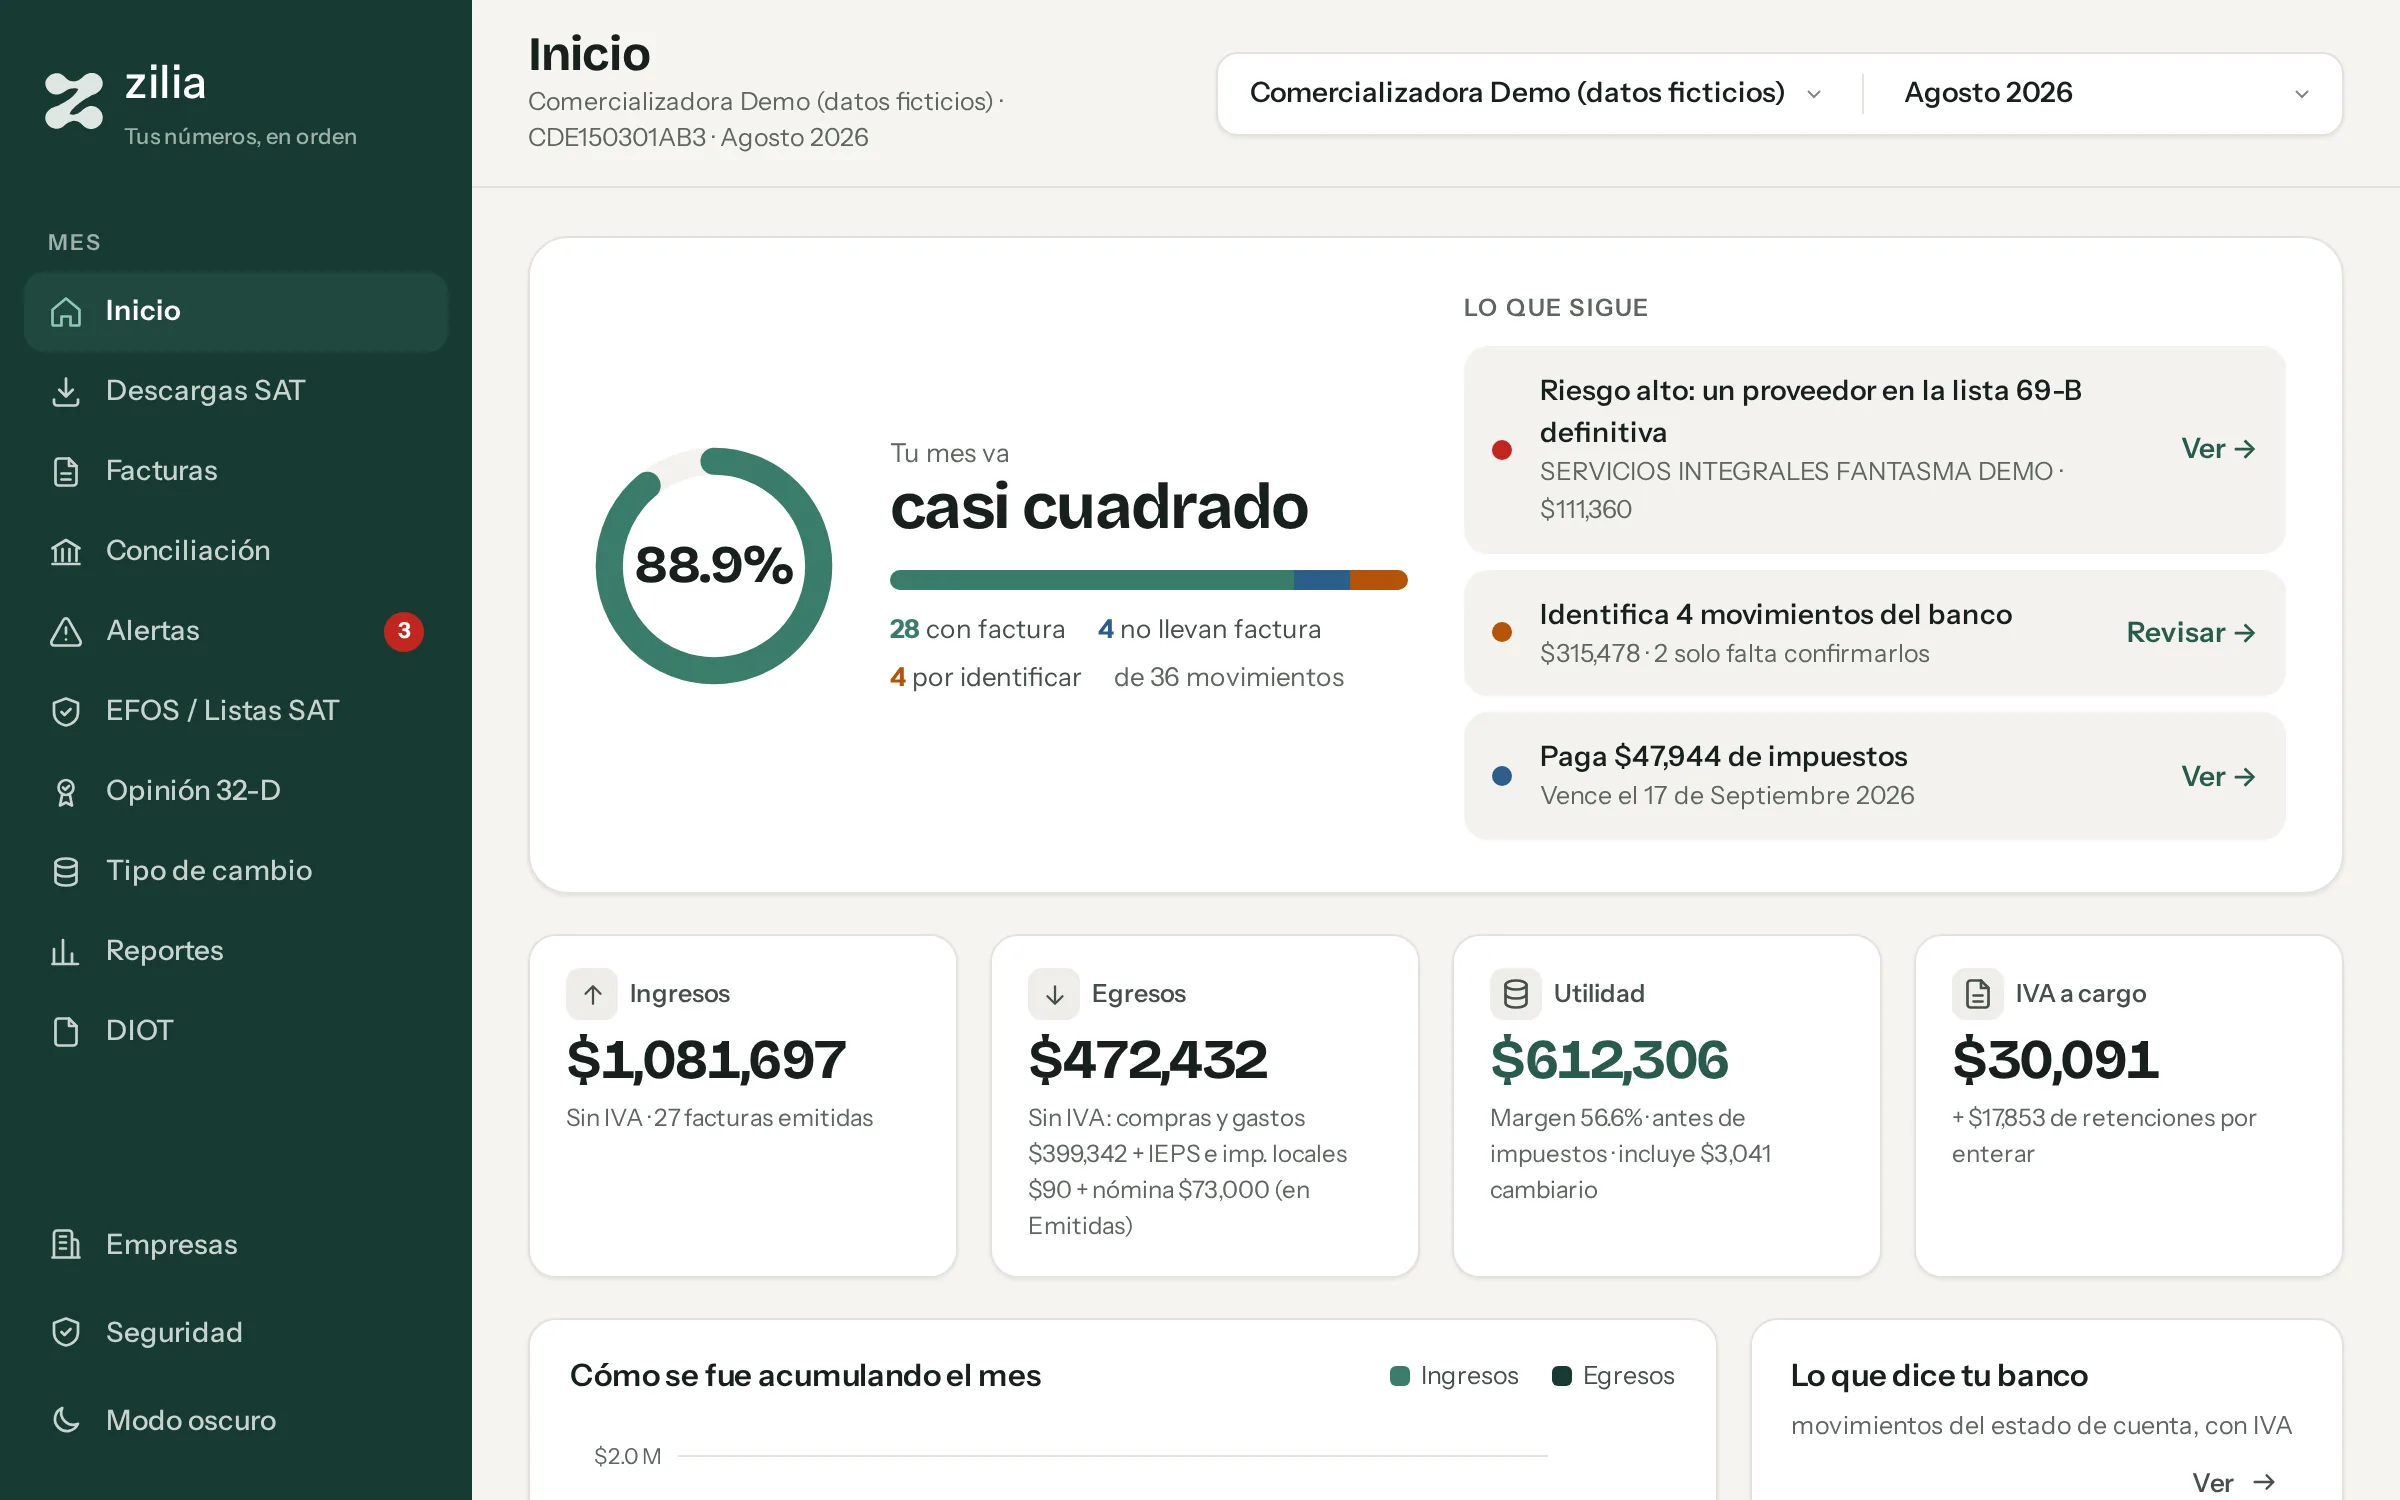Toggle the Ingresos legend series in chart
This screenshot has height=1500, width=2400.
click(x=1454, y=1376)
